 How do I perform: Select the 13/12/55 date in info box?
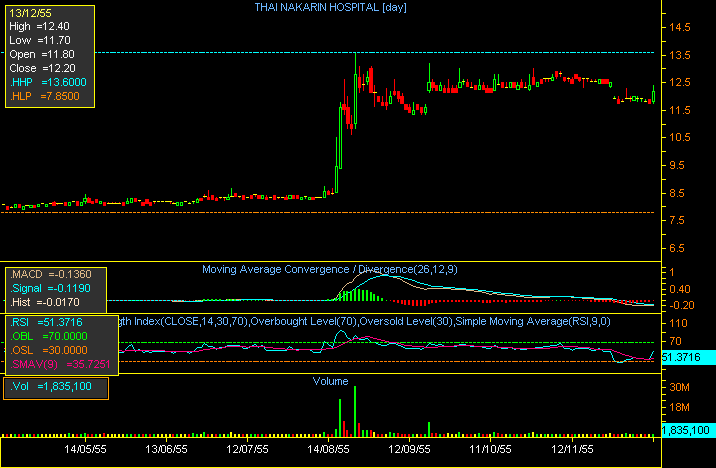[30, 13]
